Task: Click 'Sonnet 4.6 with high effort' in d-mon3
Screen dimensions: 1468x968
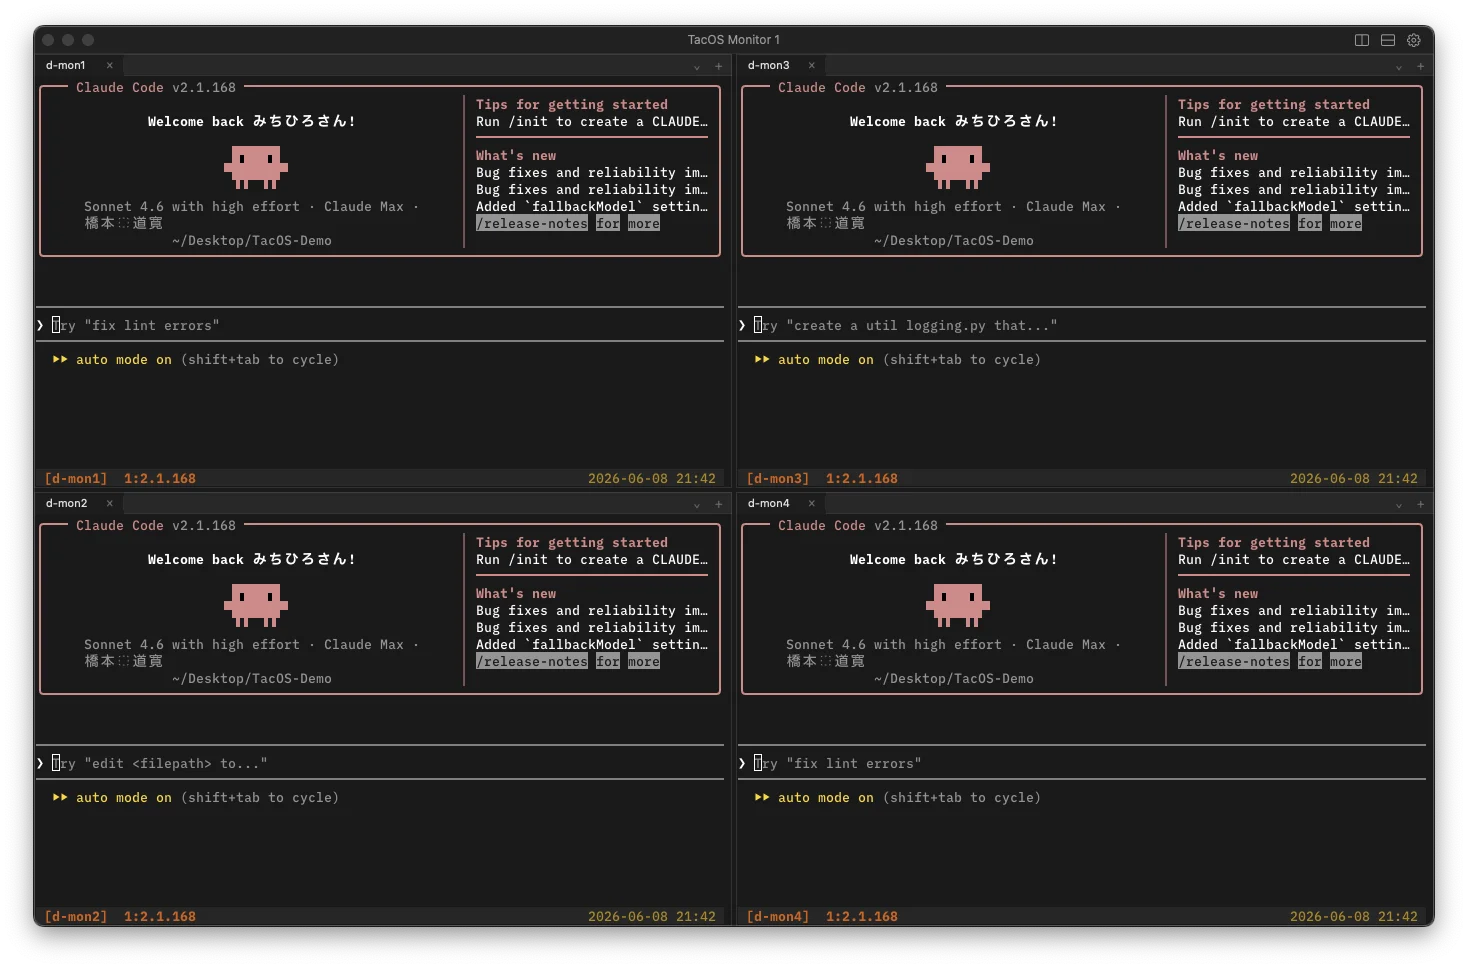Action: (x=894, y=207)
